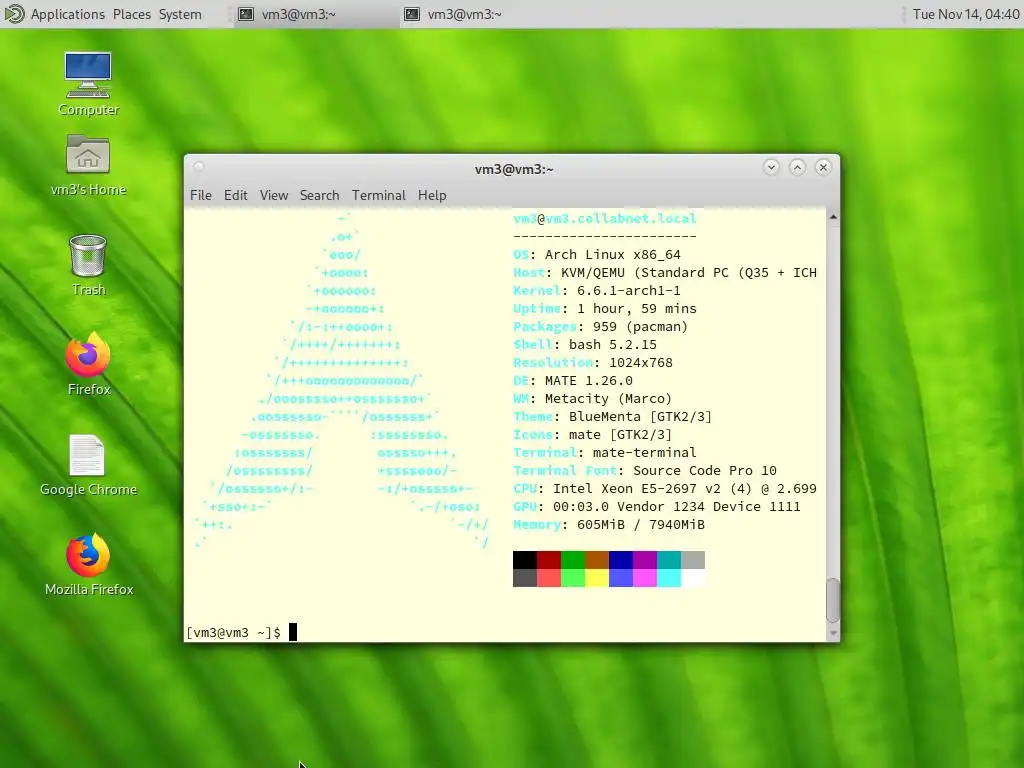The image size is (1024, 768).
Task: Click the WM 'Metacity (Marco)' text
Action: [x=608, y=399]
